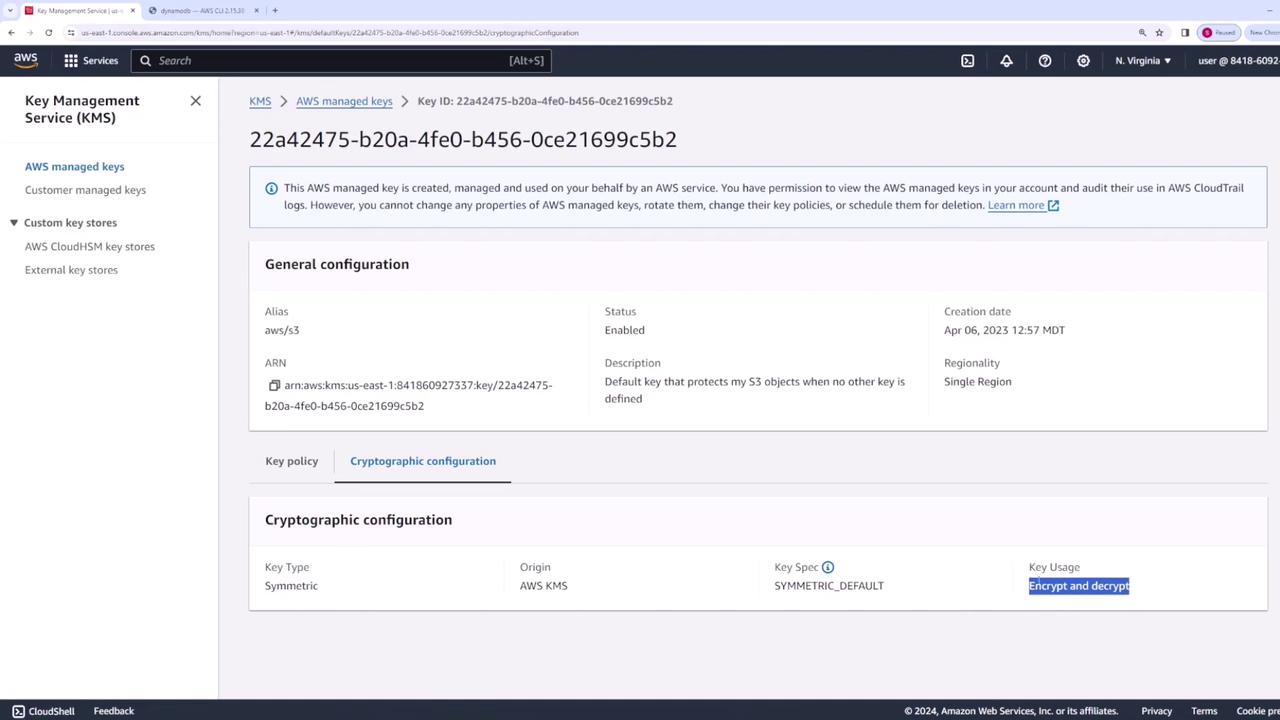Switch to the Key policy tab
This screenshot has height=720, width=1280.
tap(292, 461)
